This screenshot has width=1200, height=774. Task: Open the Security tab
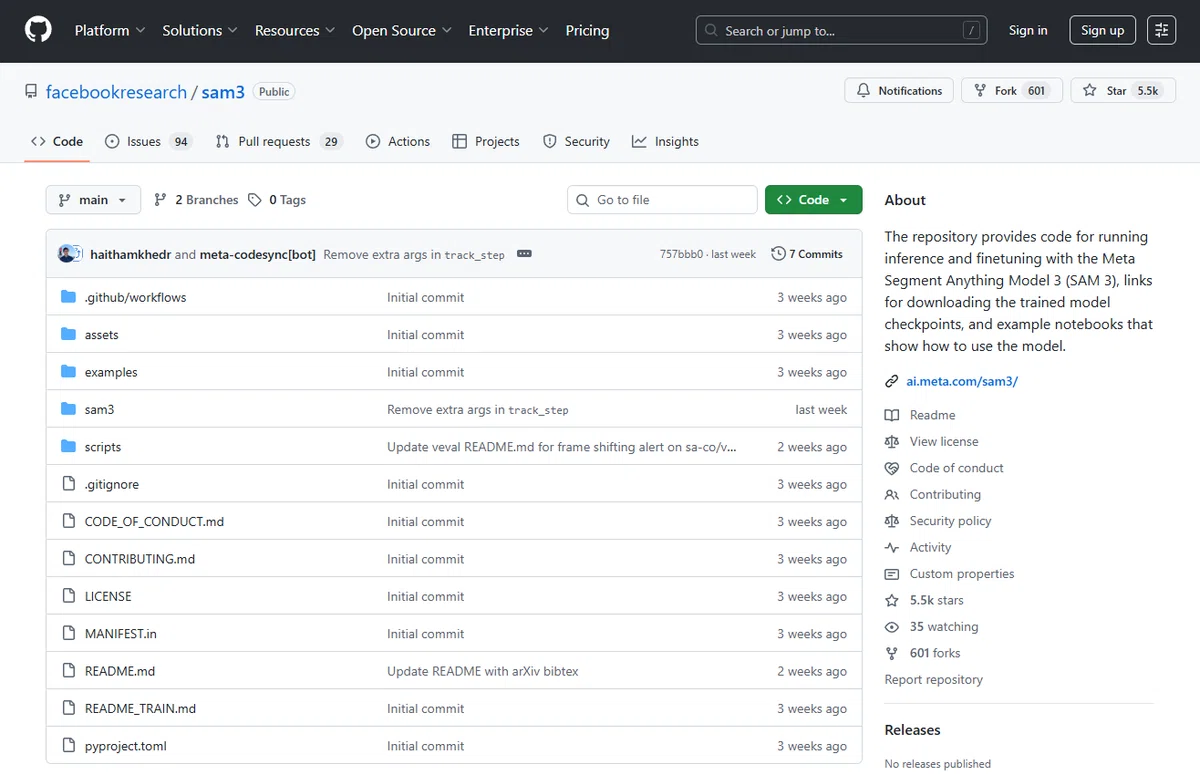(576, 142)
